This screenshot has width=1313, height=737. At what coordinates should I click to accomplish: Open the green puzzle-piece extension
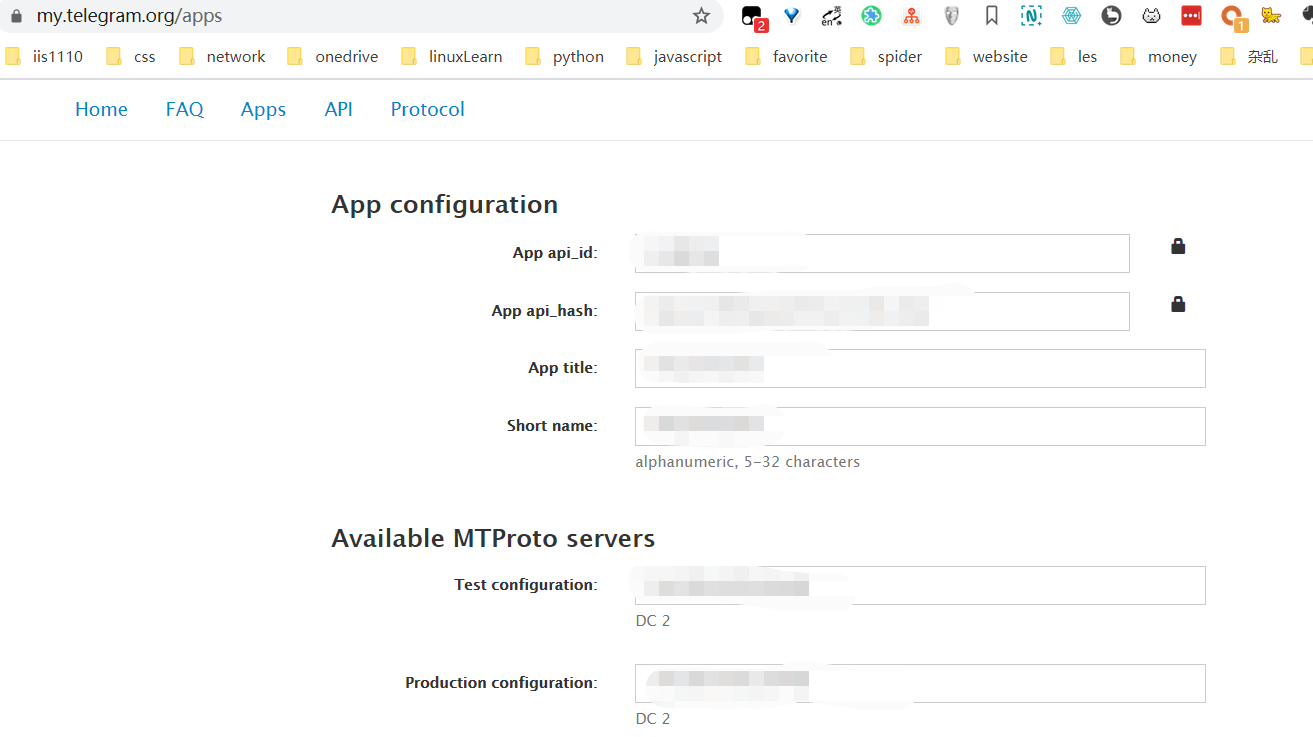point(871,15)
